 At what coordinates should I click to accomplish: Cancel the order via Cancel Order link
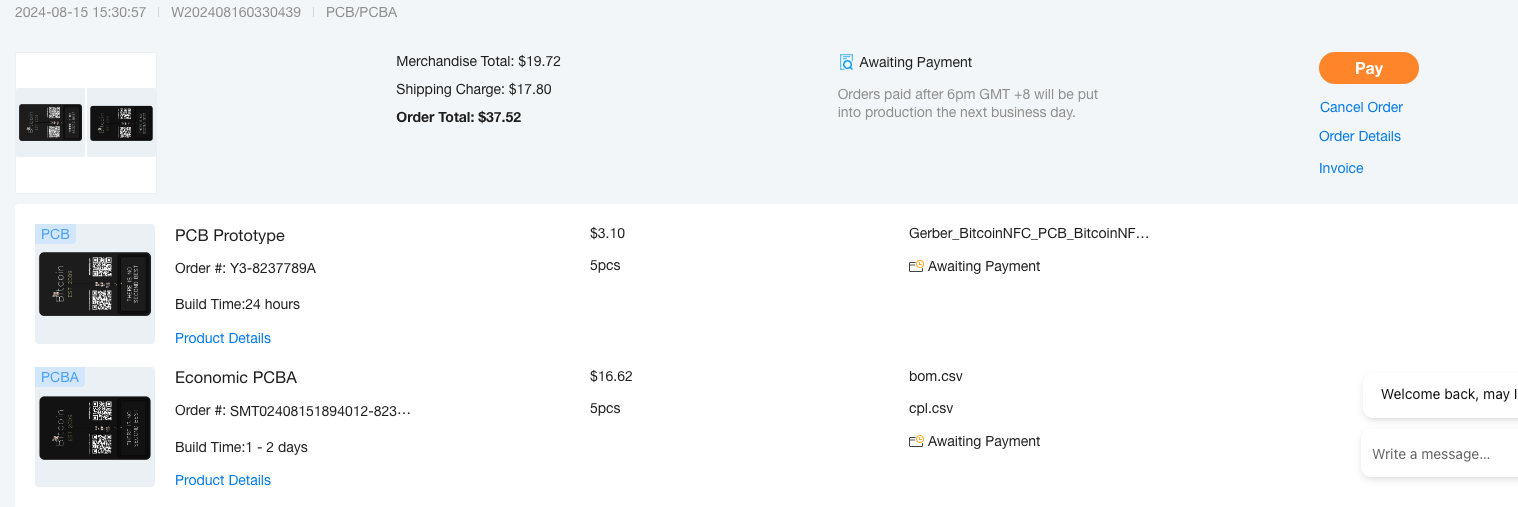coord(1361,107)
